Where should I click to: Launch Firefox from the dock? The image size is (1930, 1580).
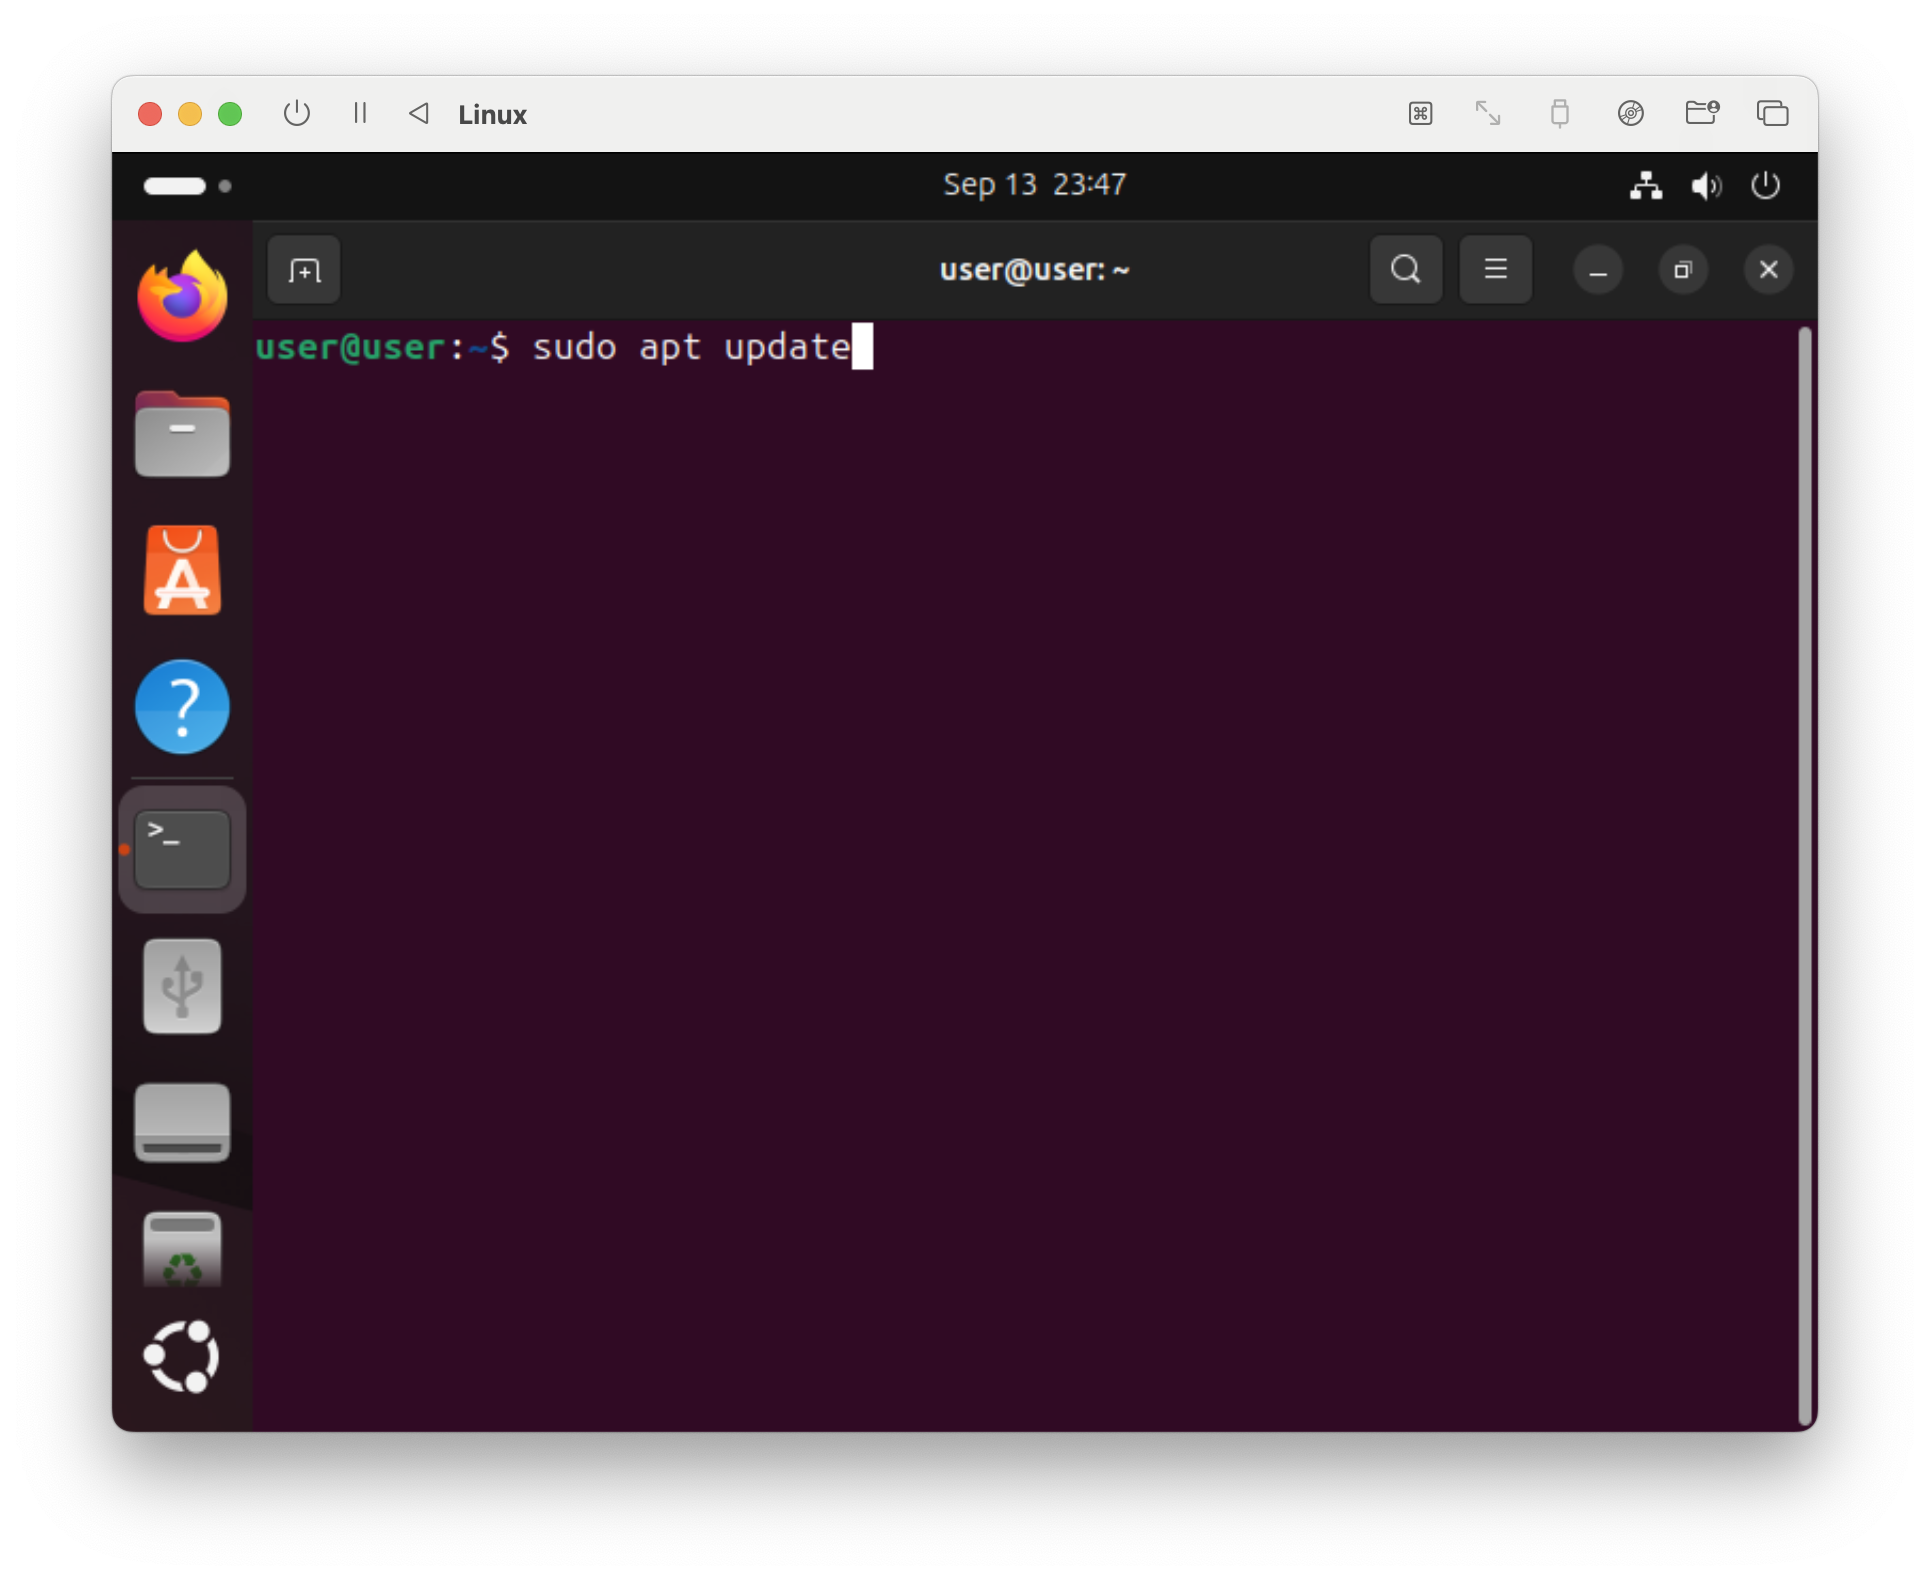[x=183, y=297]
